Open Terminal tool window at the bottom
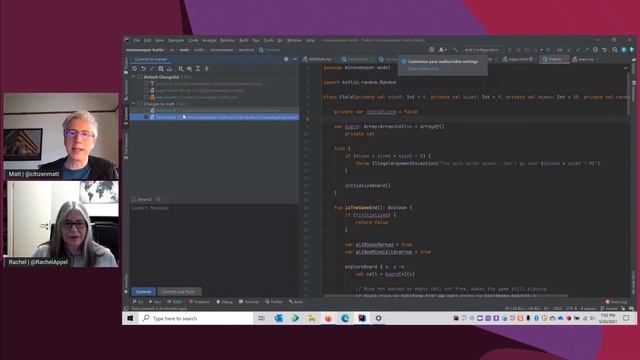 pyautogui.click(x=249, y=302)
